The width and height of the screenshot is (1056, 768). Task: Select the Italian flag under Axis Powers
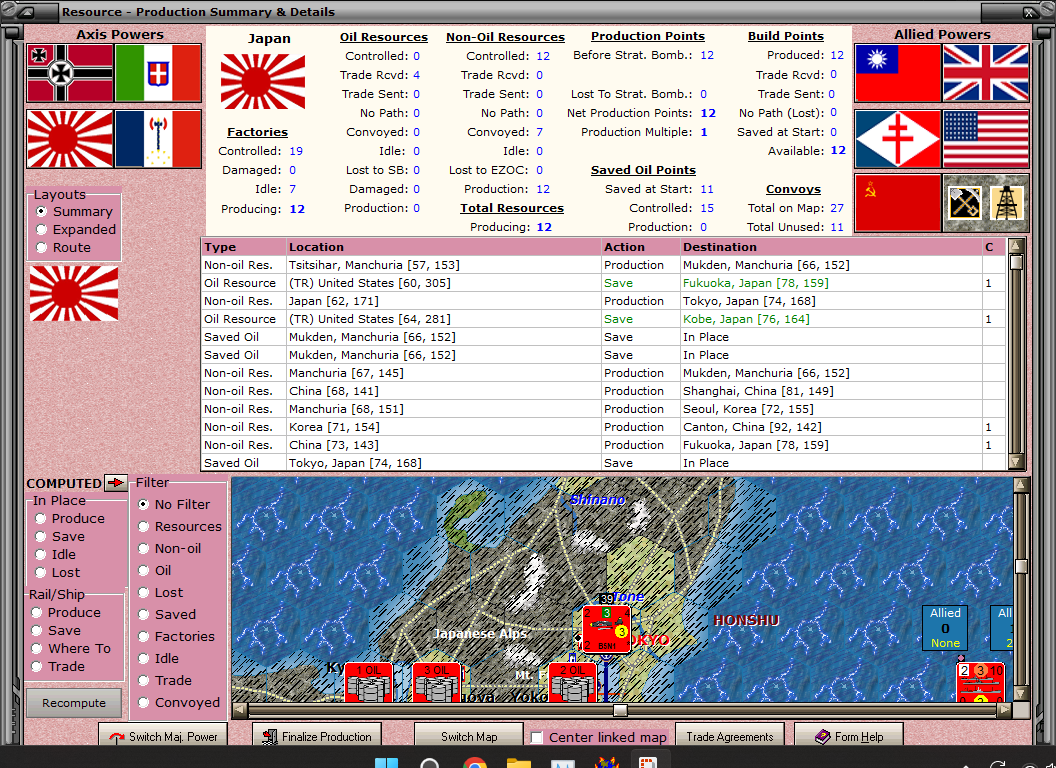click(x=158, y=73)
